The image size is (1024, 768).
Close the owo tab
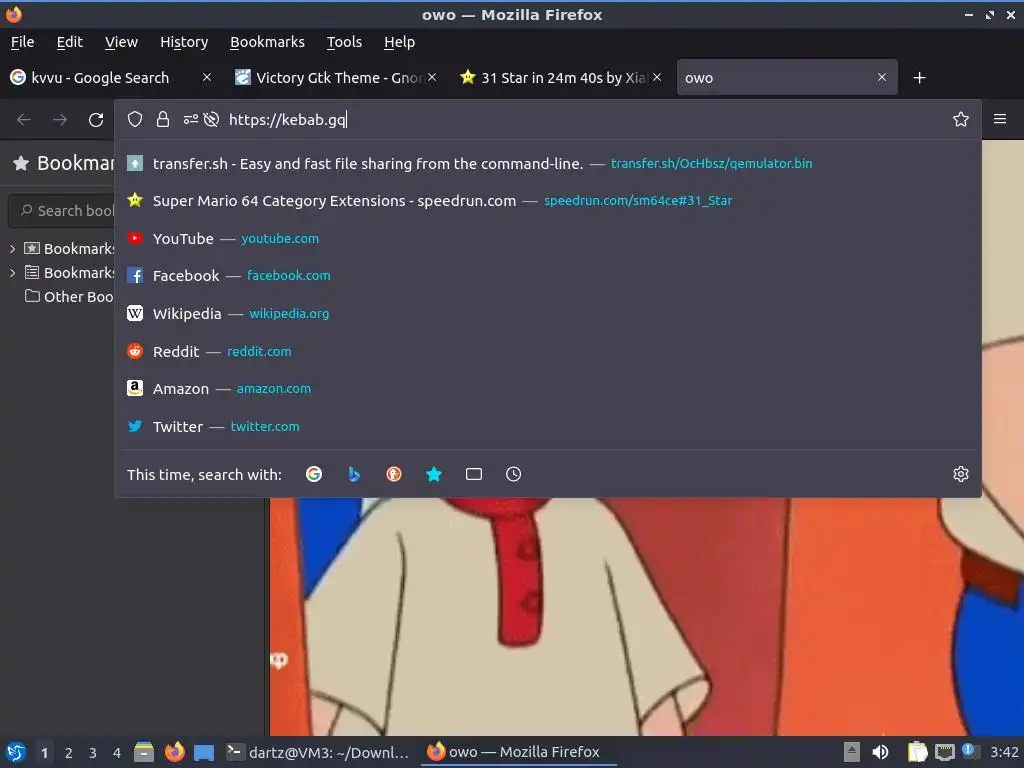click(x=882, y=78)
